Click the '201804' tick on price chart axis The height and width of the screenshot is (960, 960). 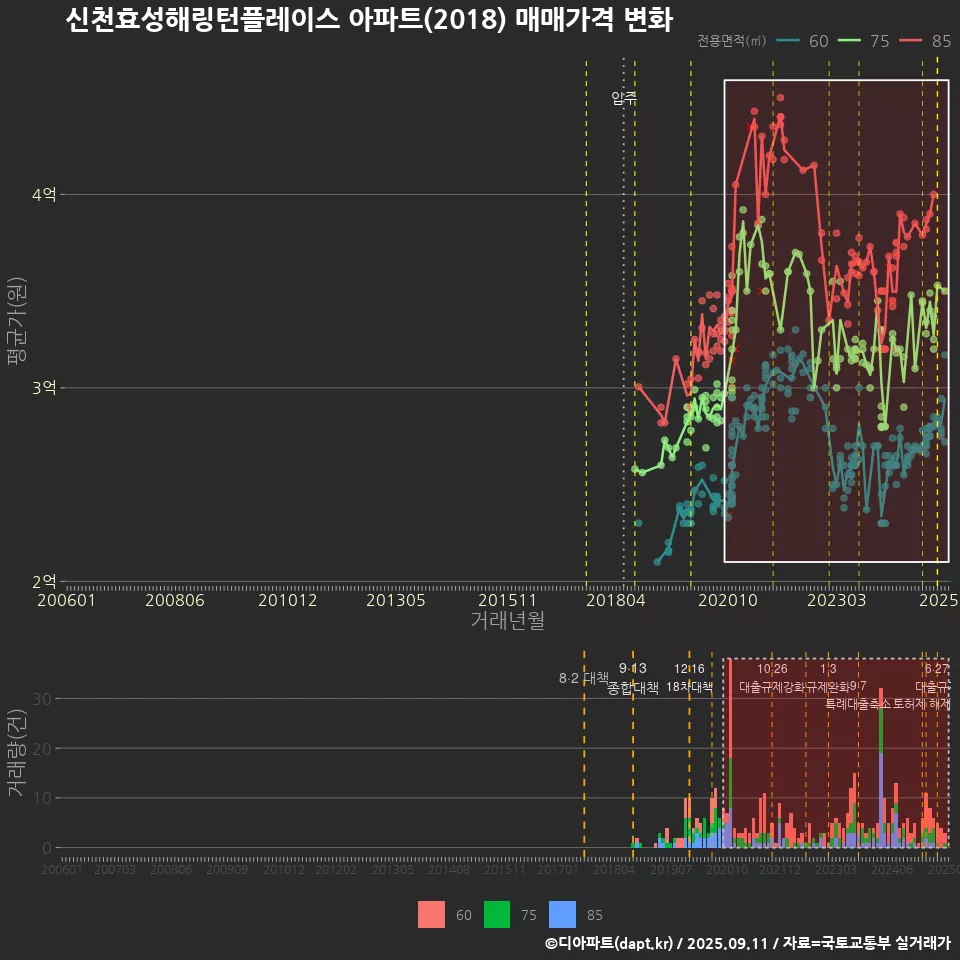[x=615, y=600]
